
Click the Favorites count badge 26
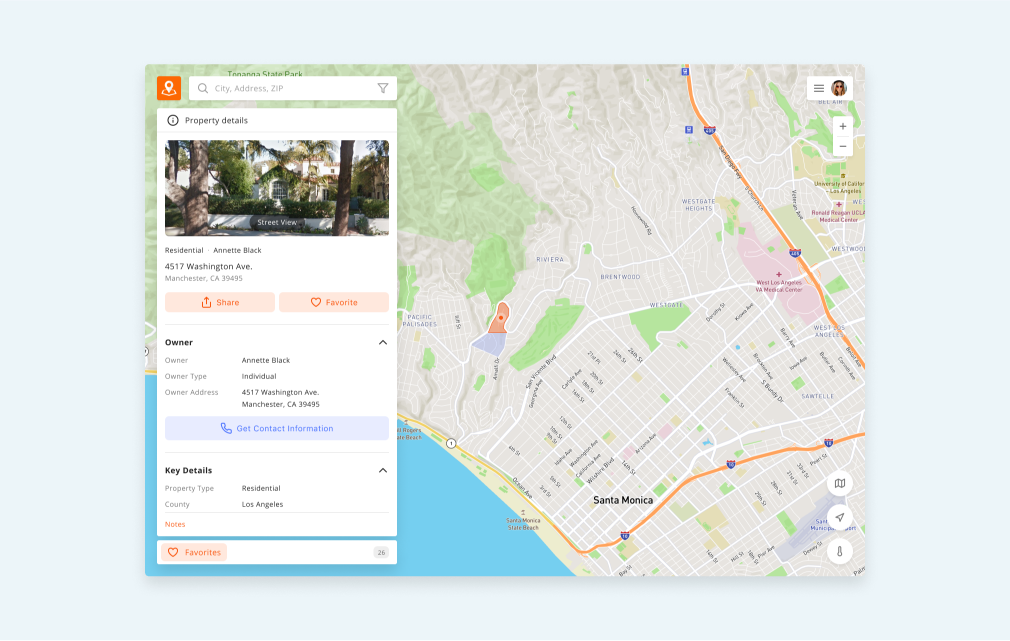tap(381, 553)
